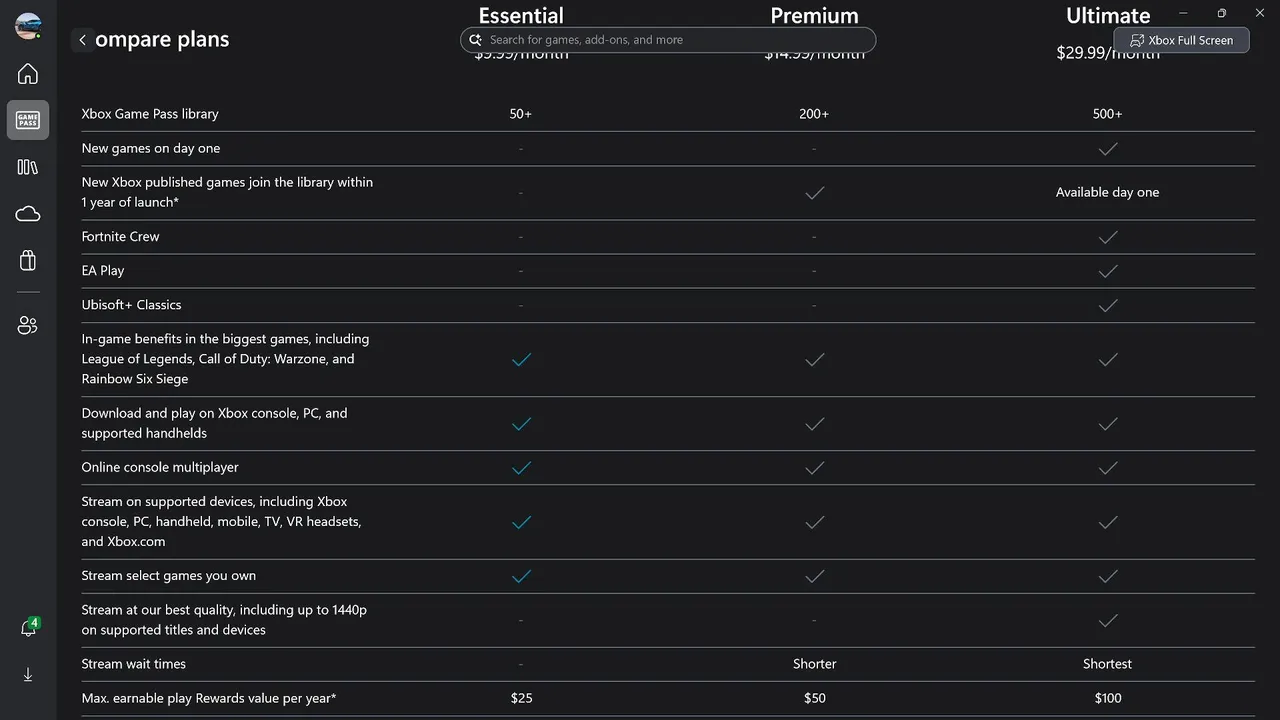Screen dimensions: 1280x720
Task: Open the Home icon in sidebar
Action: 28,74
